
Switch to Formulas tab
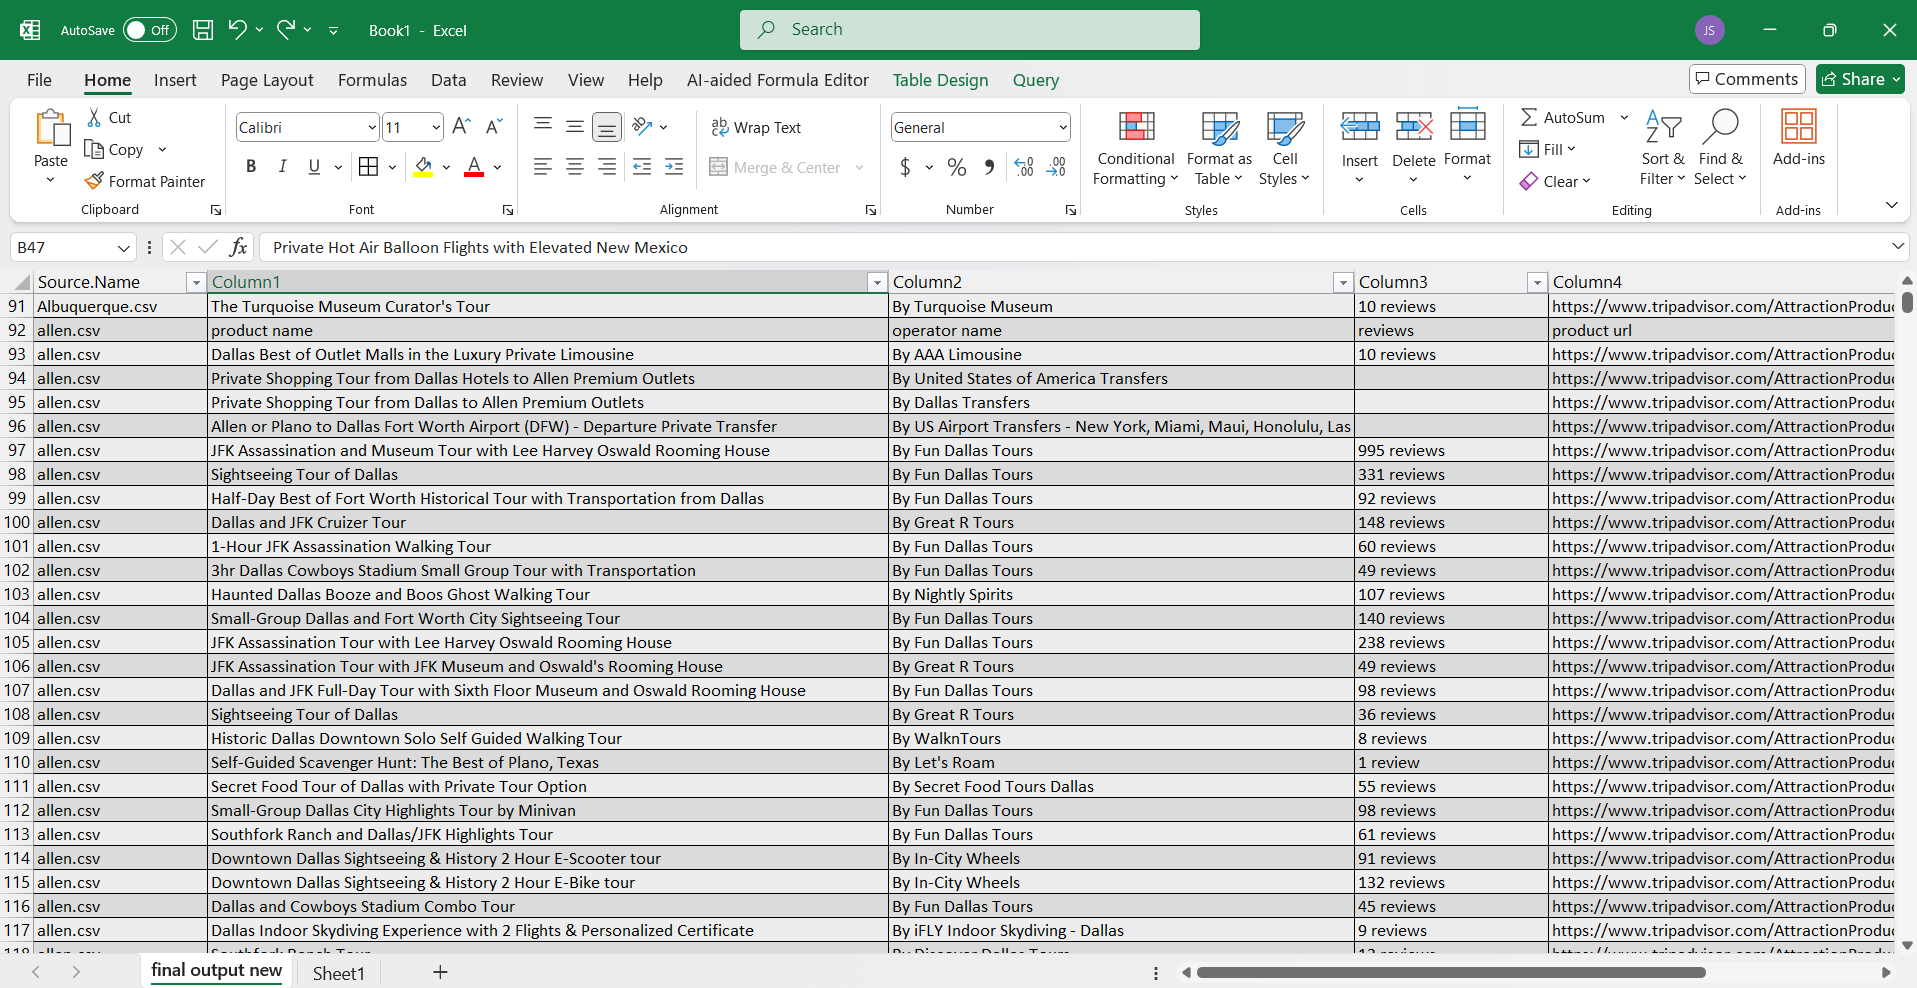pyautogui.click(x=372, y=80)
